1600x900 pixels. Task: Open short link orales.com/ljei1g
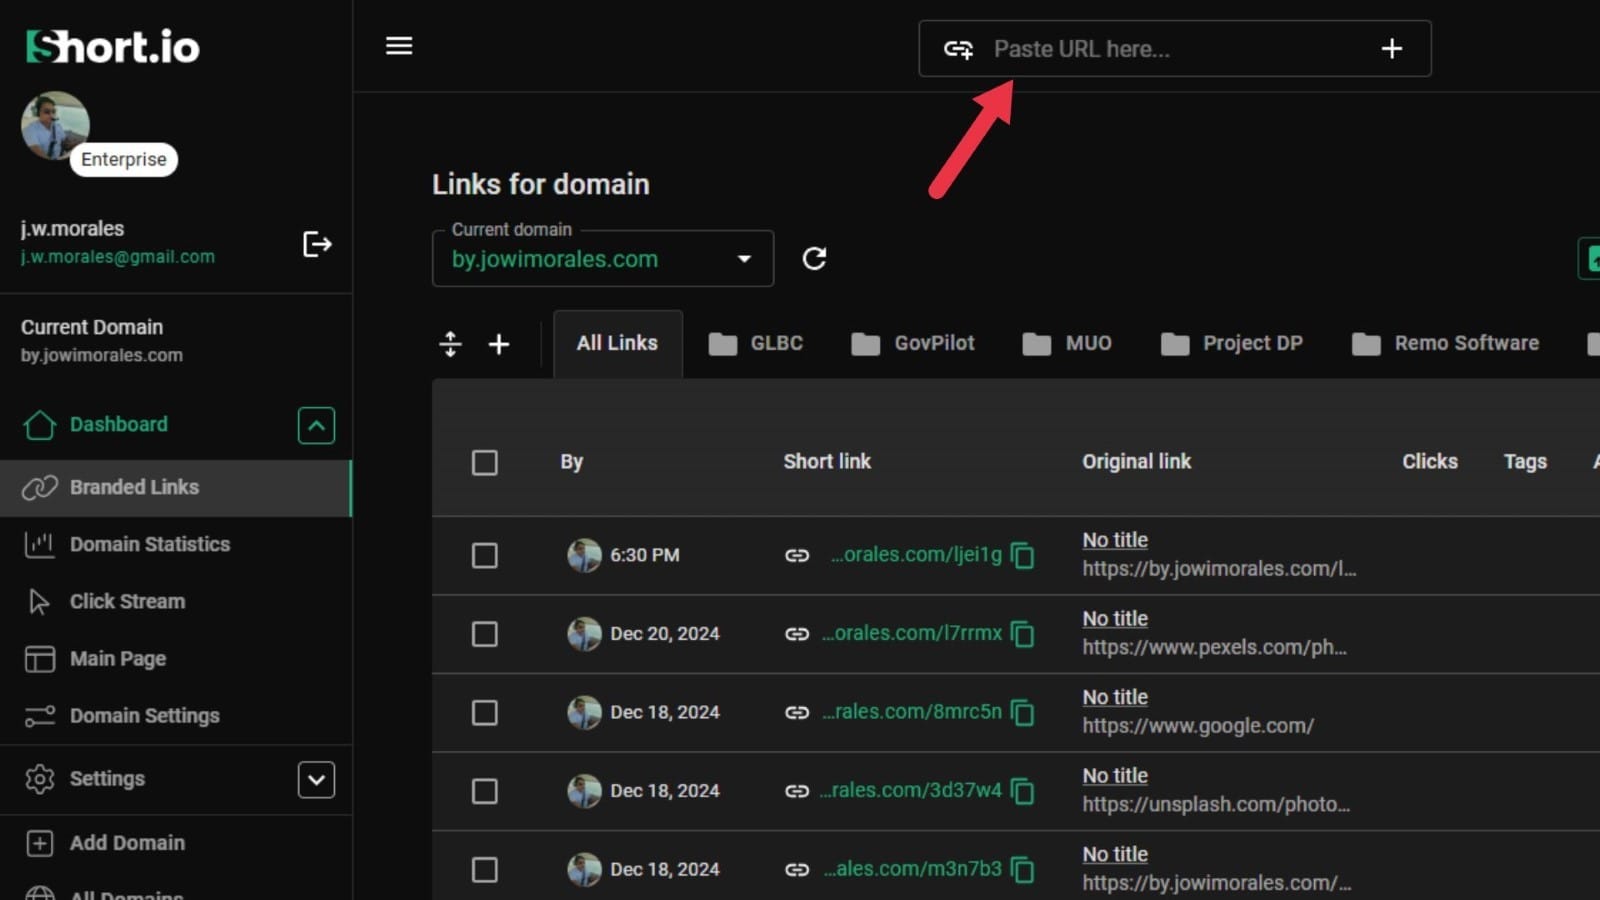916,555
